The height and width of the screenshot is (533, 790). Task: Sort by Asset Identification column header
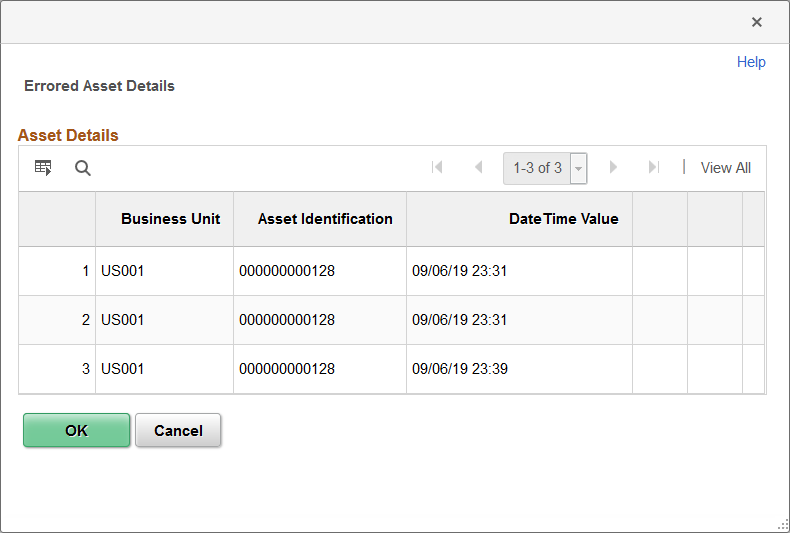coord(325,219)
